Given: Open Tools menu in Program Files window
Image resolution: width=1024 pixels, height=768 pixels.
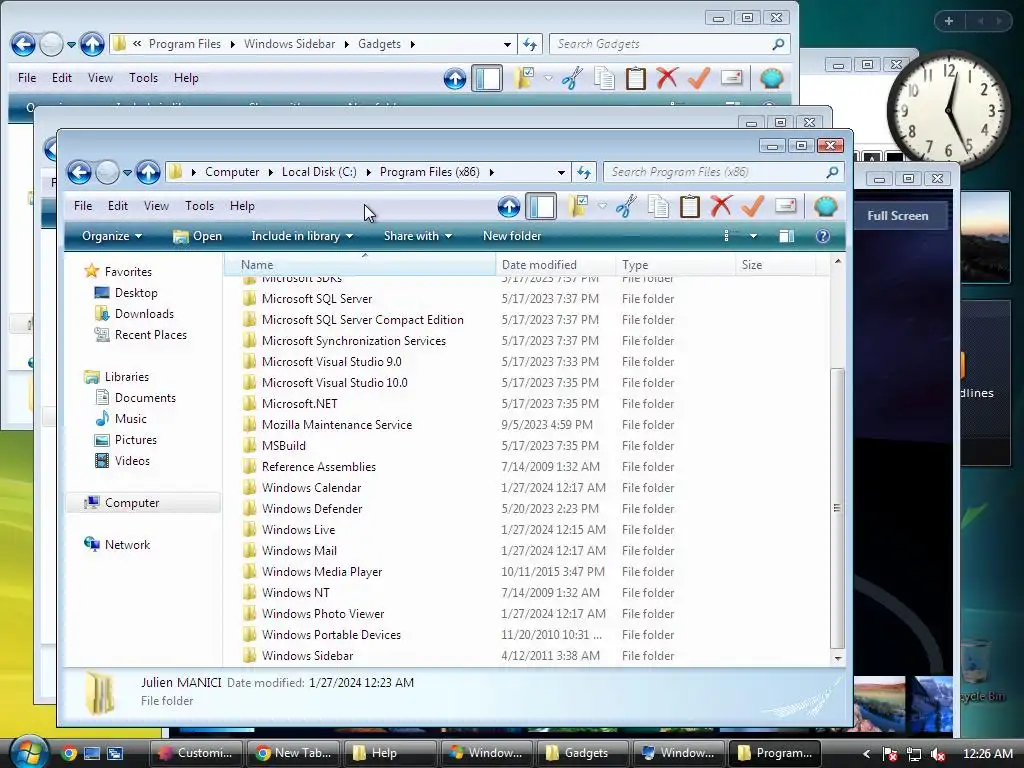Looking at the screenshot, I should coord(199,206).
